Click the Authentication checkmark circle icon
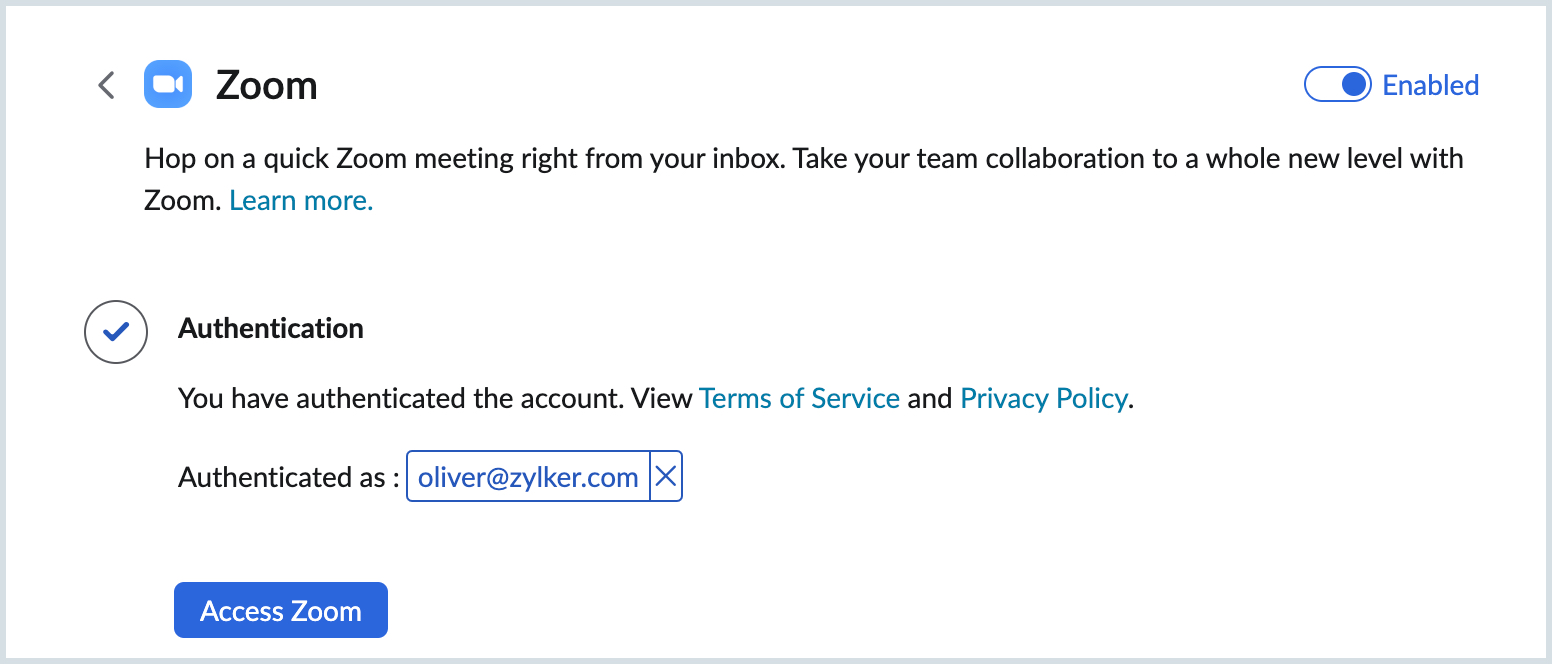The image size is (1552, 664). 116,330
